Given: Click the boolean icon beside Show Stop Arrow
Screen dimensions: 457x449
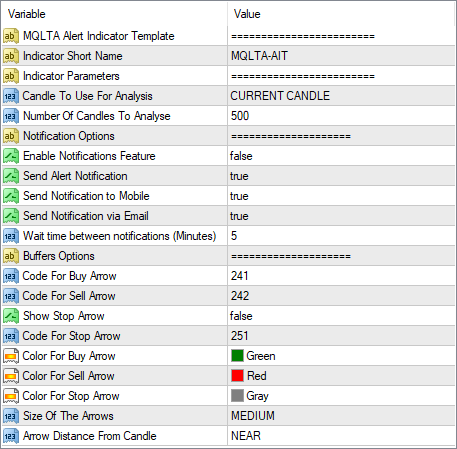Looking at the screenshot, I should (11, 316).
